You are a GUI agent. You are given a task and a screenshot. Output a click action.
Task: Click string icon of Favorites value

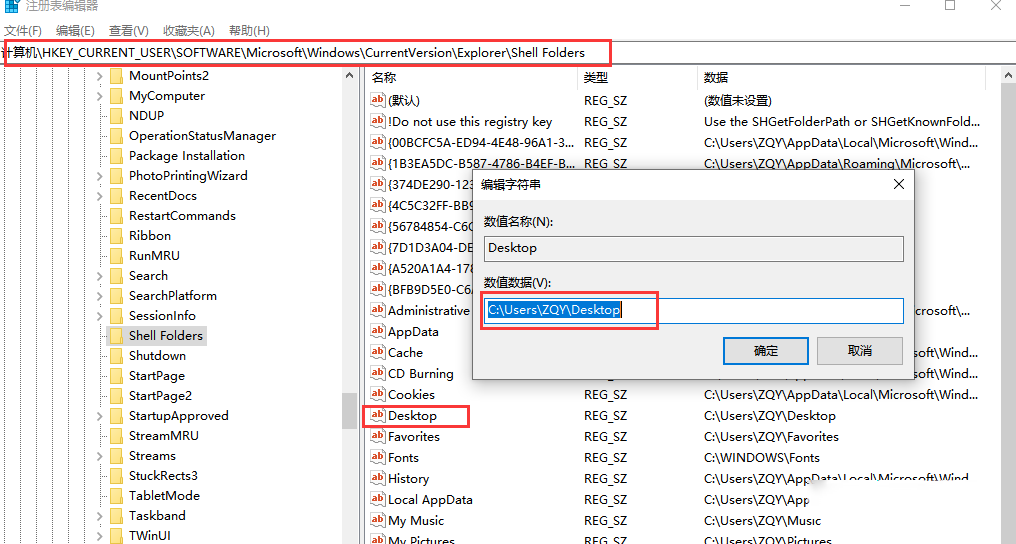tap(378, 436)
